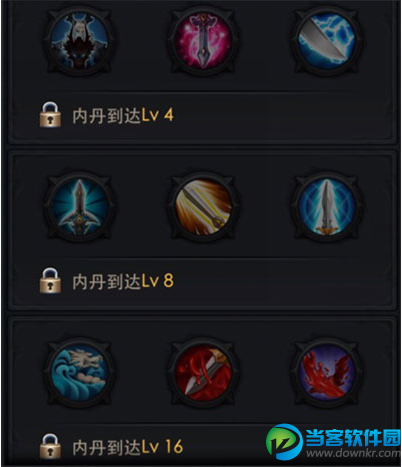Open the www.downkr.com watermark link
402x467 pixels.
353,453
